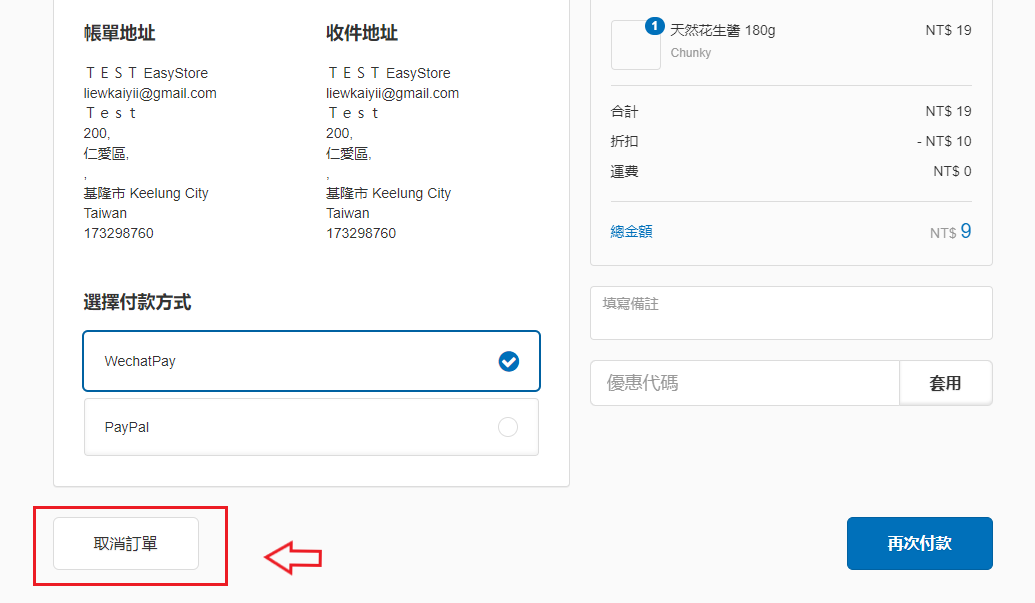Click the total price NT$ 9
1035x603 pixels.
pos(950,232)
